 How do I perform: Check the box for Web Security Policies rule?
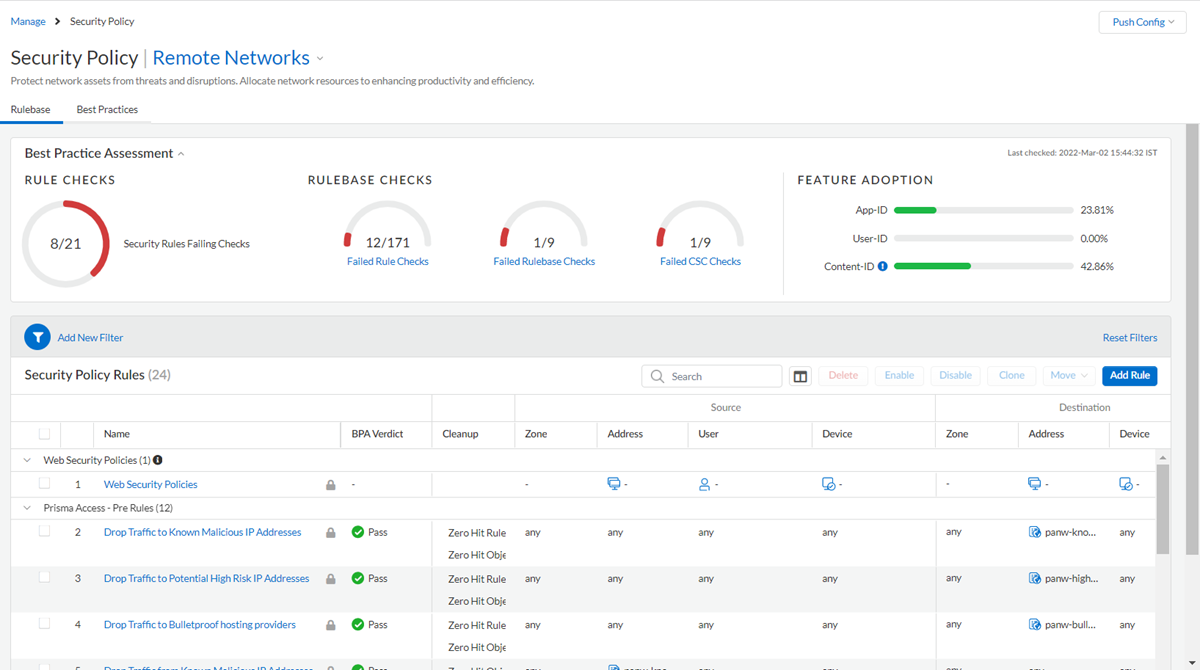coord(44,484)
